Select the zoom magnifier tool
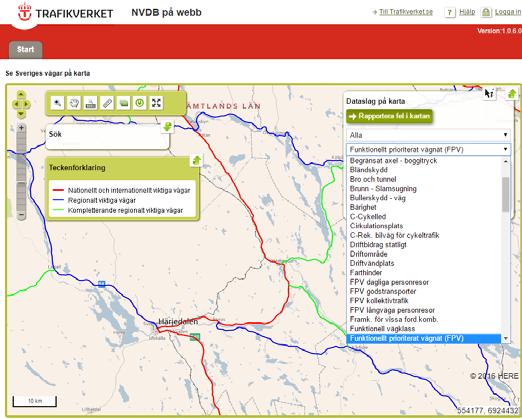522x419 pixels. pos(58,103)
